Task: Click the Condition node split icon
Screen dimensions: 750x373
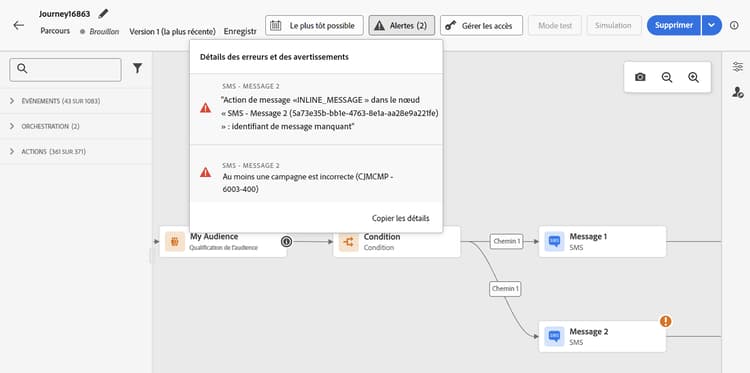Action: pyautogui.click(x=349, y=242)
